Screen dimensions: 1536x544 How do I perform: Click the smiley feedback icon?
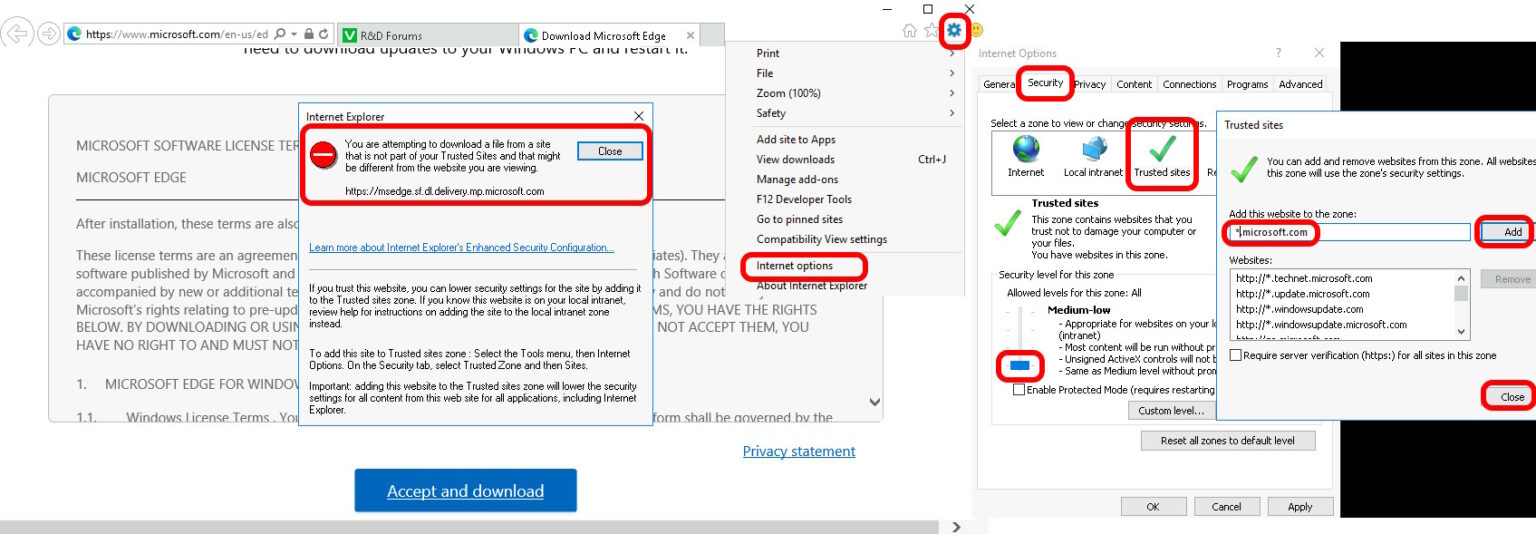click(976, 31)
